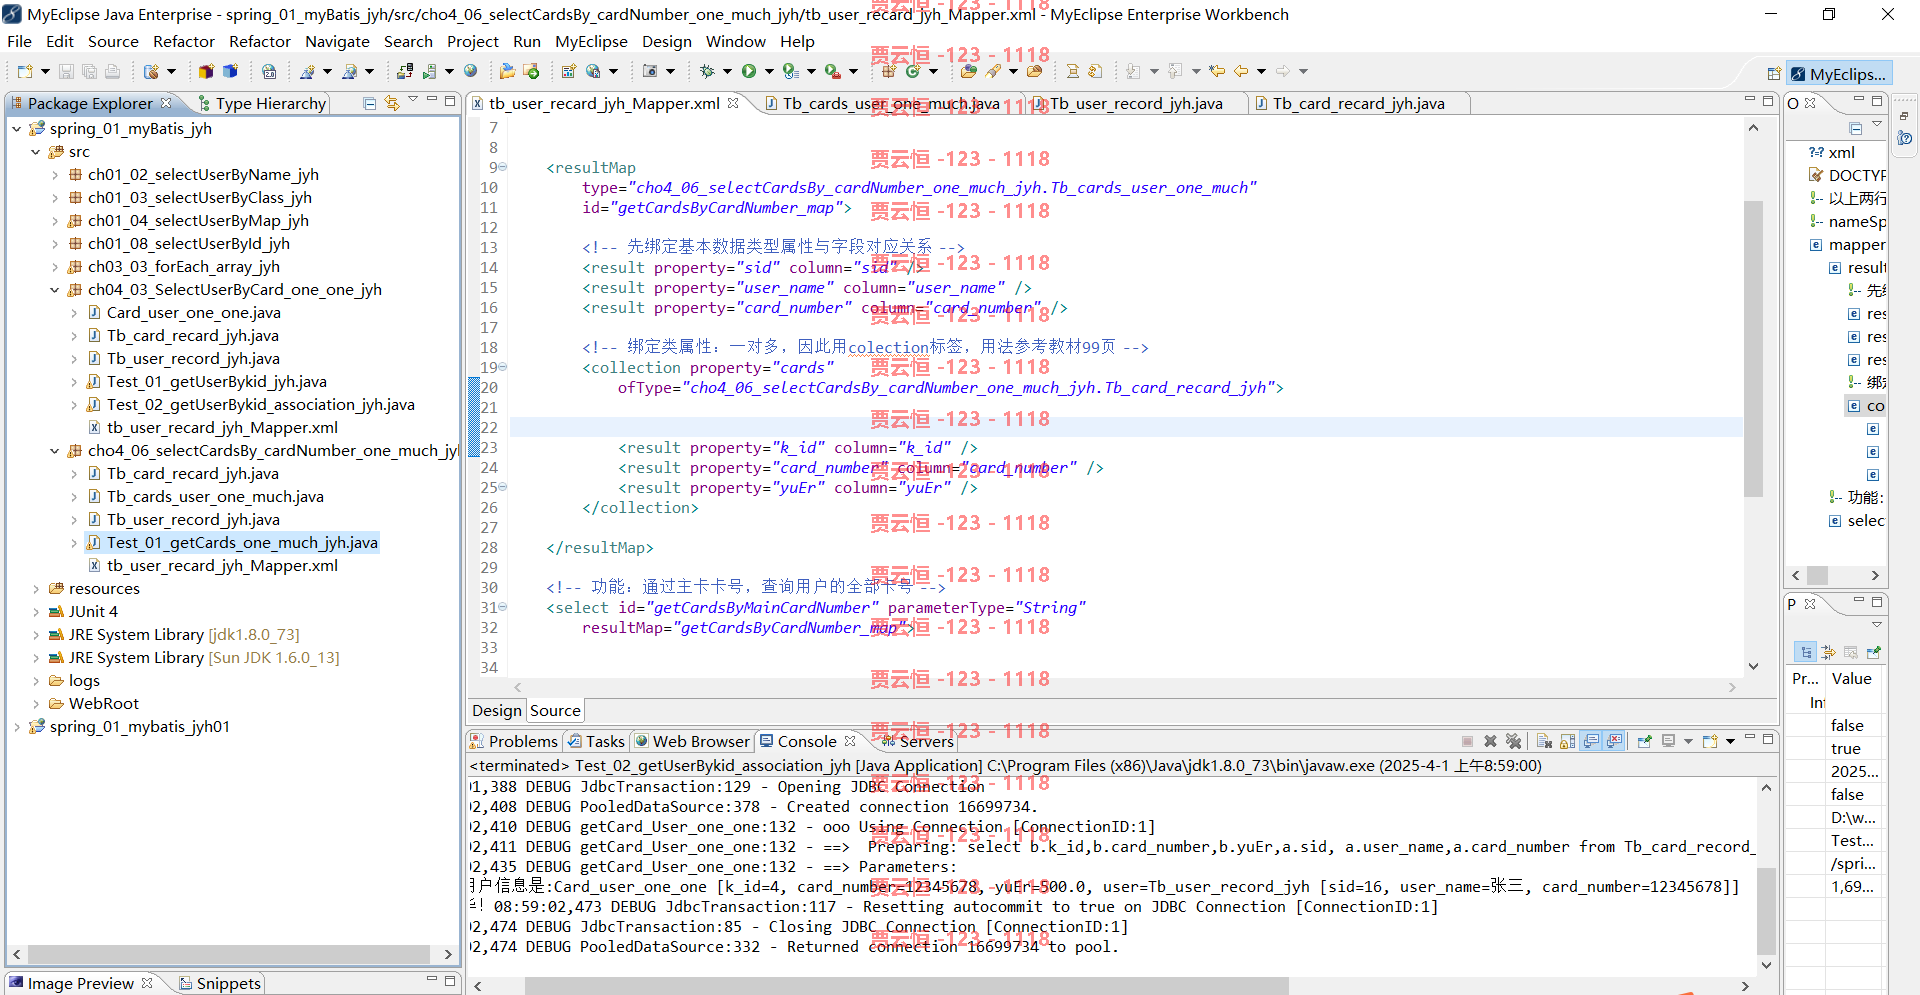1920x995 pixels.
Task: Open the Edit menu
Action: click(60, 41)
